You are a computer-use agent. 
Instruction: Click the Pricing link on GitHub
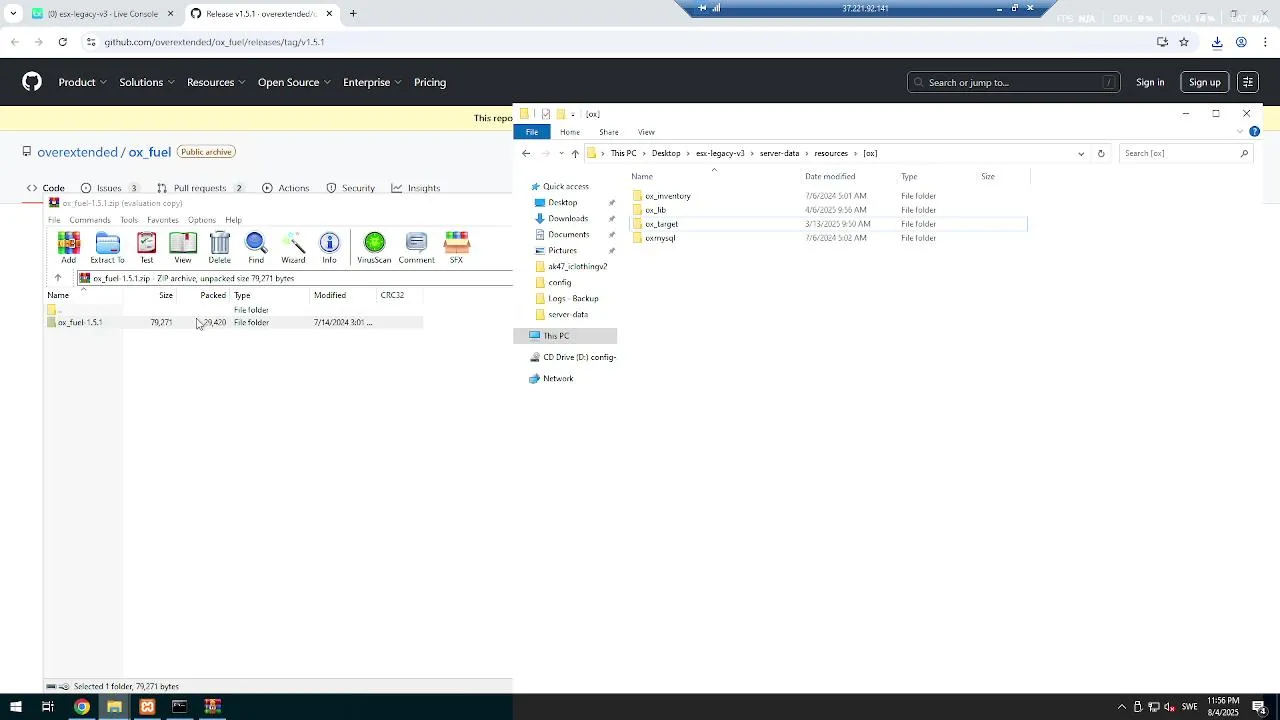pyautogui.click(x=430, y=82)
